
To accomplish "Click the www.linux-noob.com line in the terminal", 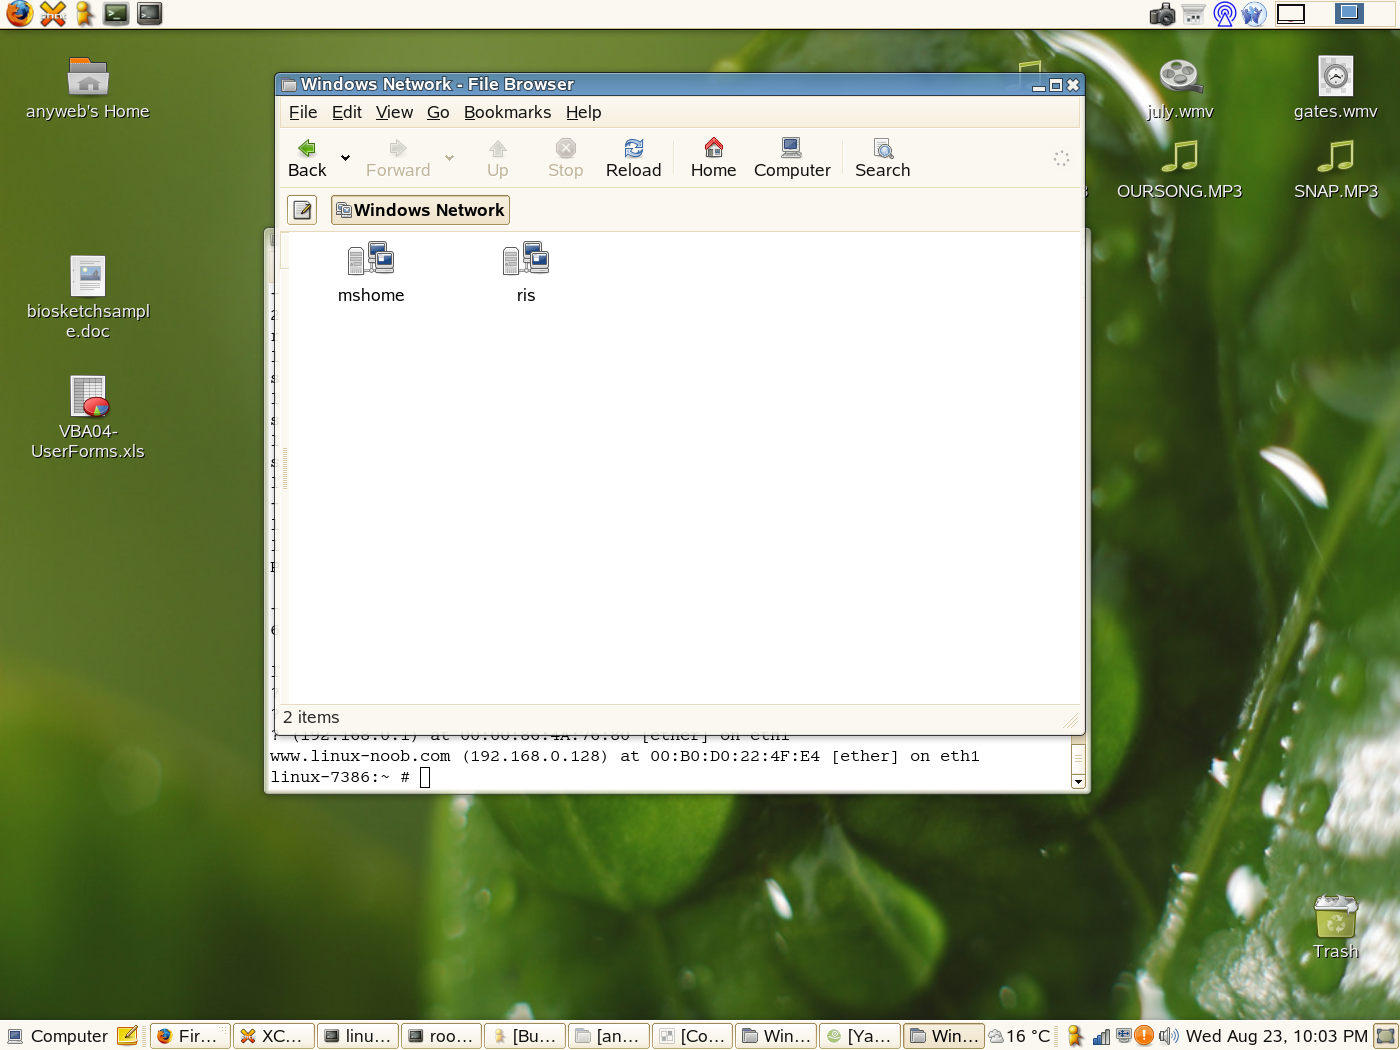I will click(x=625, y=756).
